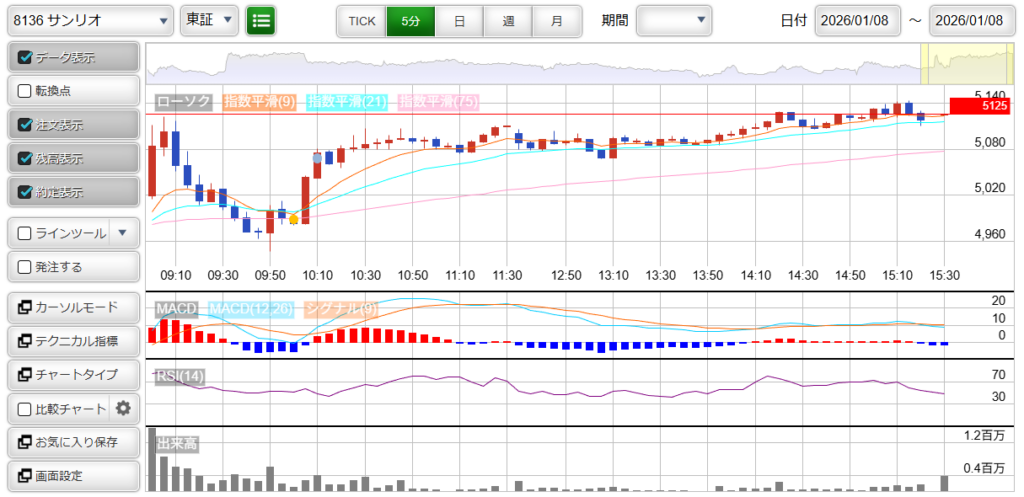Switch to the TICK timeframe tab
Screen dimensions: 1024x497
pyautogui.click(x=361, y=20)
